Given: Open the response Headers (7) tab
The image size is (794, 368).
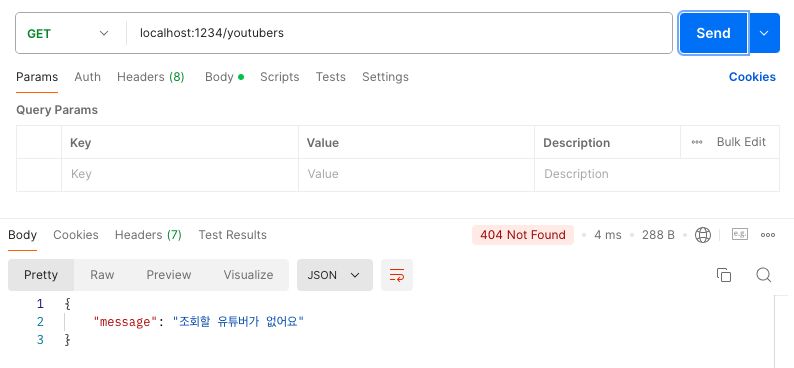Looking at the screenshot, I should pos(148,235).
